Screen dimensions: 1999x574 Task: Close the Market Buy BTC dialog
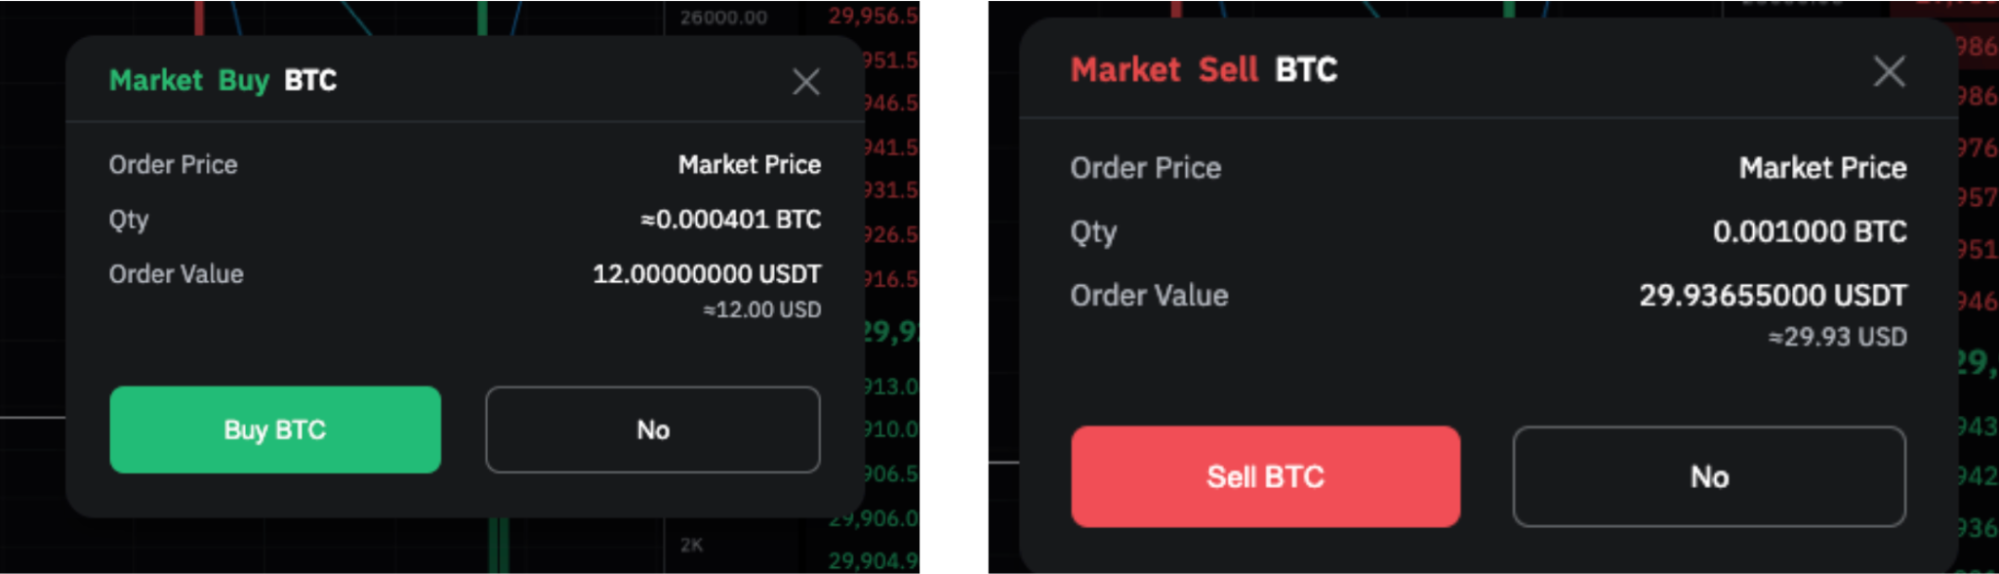pyautogui.click(x=806, y=81)
